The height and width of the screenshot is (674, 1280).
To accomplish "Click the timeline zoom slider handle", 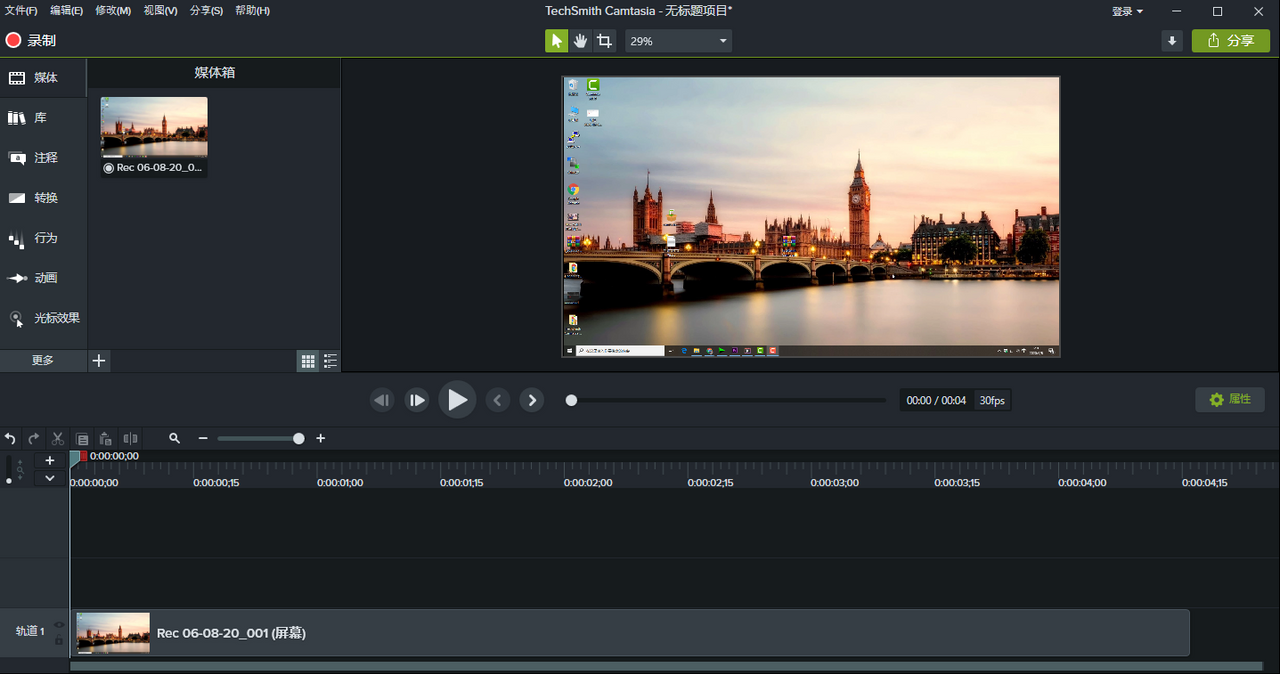I will [299, 439].
